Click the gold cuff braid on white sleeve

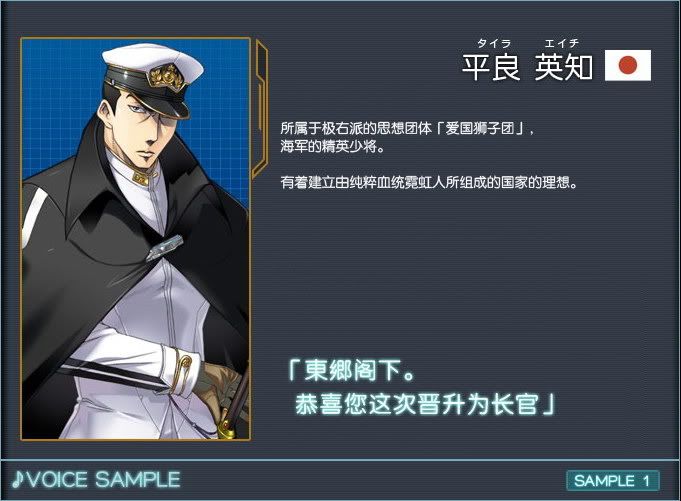[182, 370]
